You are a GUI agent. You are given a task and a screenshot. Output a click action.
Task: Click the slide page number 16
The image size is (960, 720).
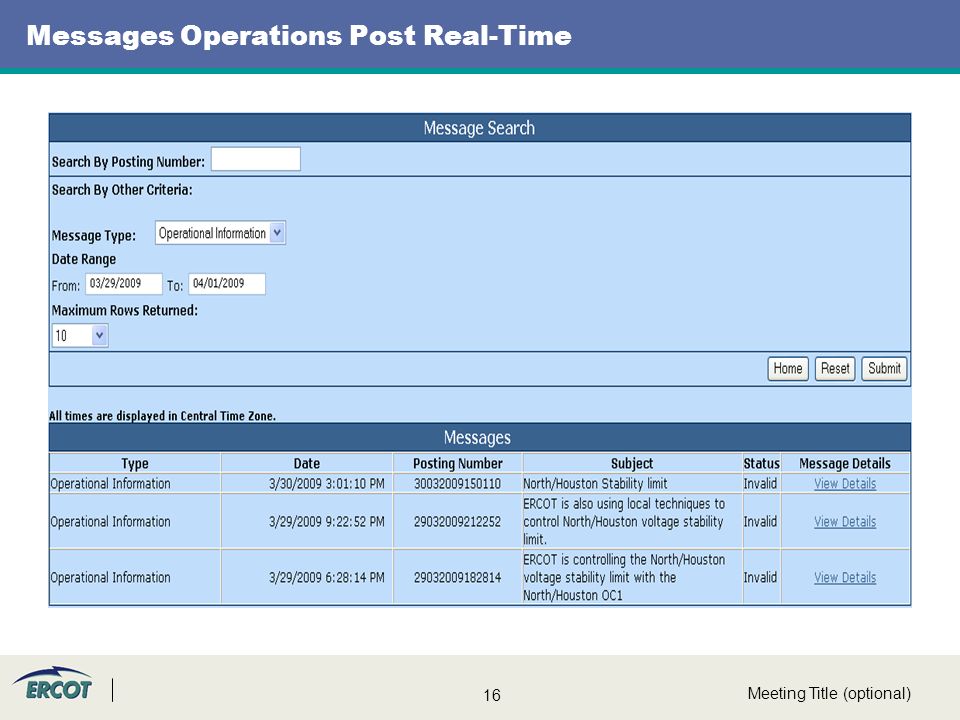tap(492, 695)
